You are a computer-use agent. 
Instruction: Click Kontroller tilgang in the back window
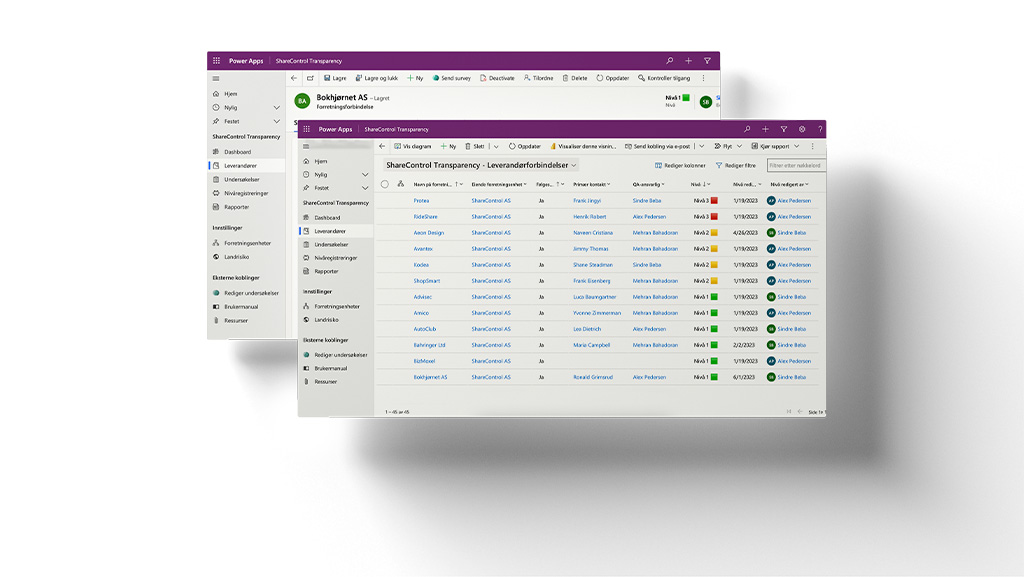tap(664, 78)
